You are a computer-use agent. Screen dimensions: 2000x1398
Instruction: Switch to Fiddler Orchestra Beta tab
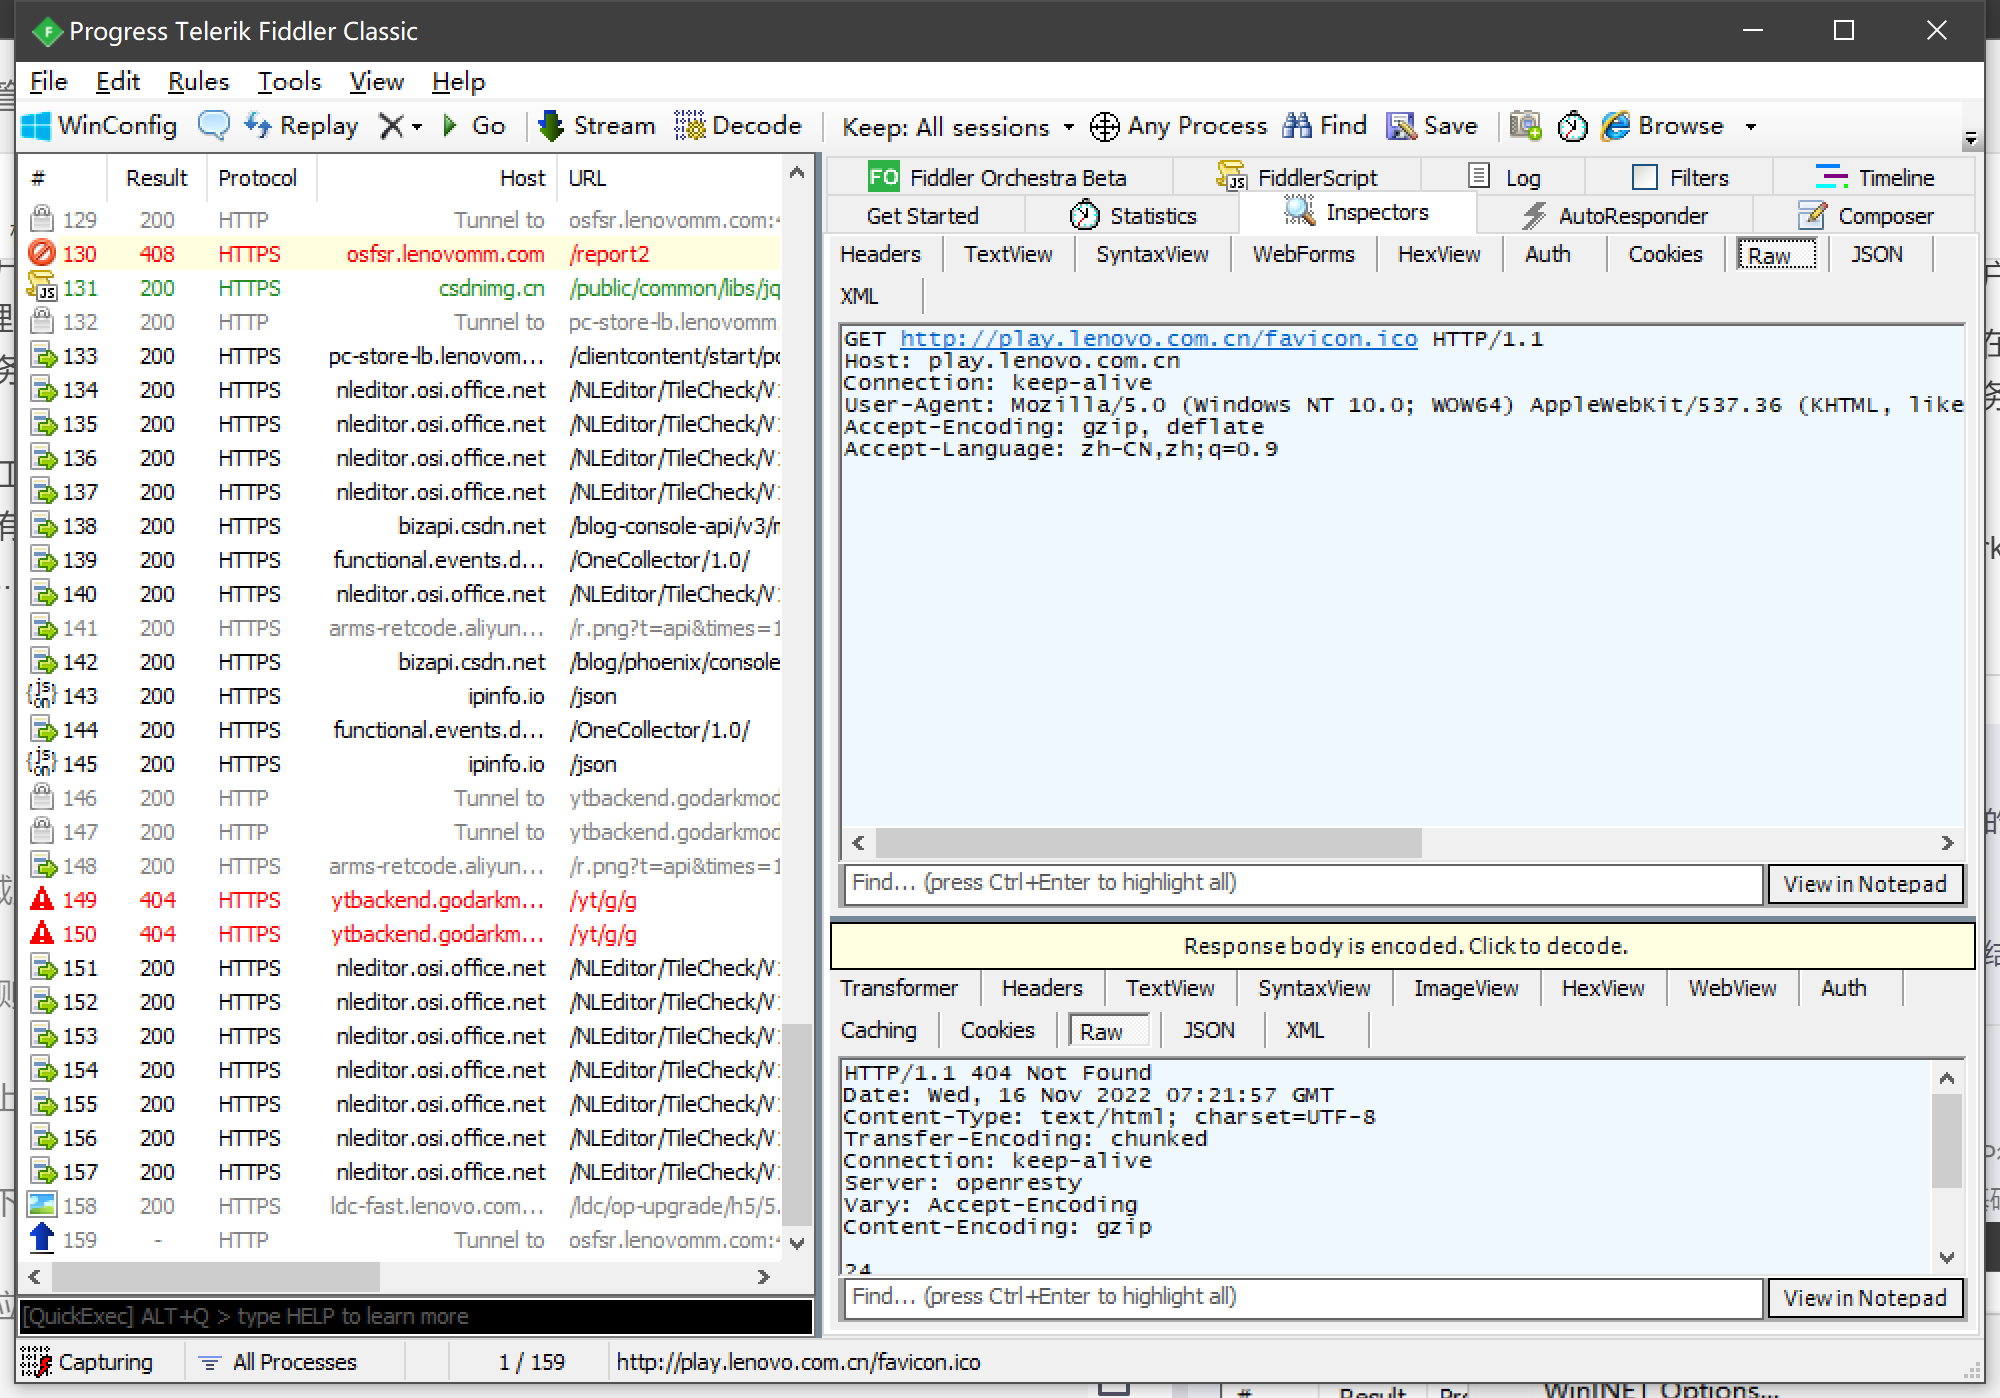(998, 178)
